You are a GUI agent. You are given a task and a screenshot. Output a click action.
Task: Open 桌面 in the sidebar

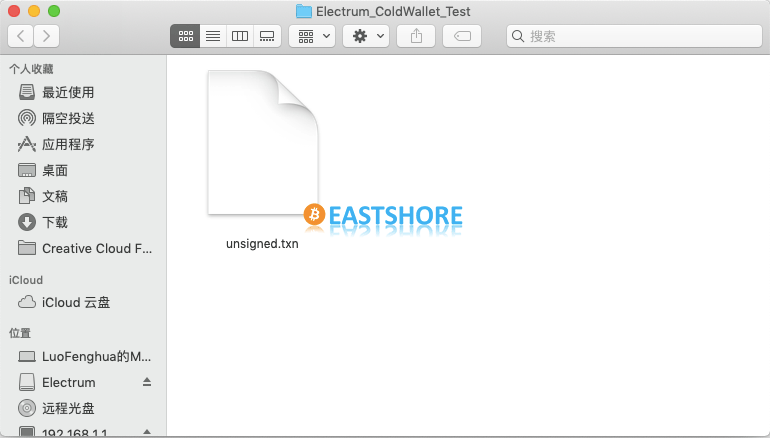pos(83,170)
